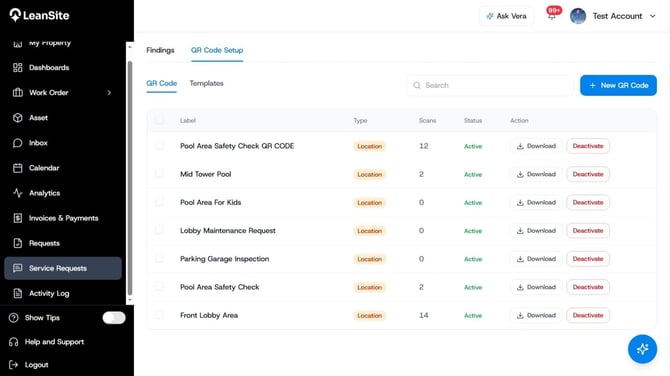Open the Requests document icon
Screen dimensions: 670x376
click(18, 243)
